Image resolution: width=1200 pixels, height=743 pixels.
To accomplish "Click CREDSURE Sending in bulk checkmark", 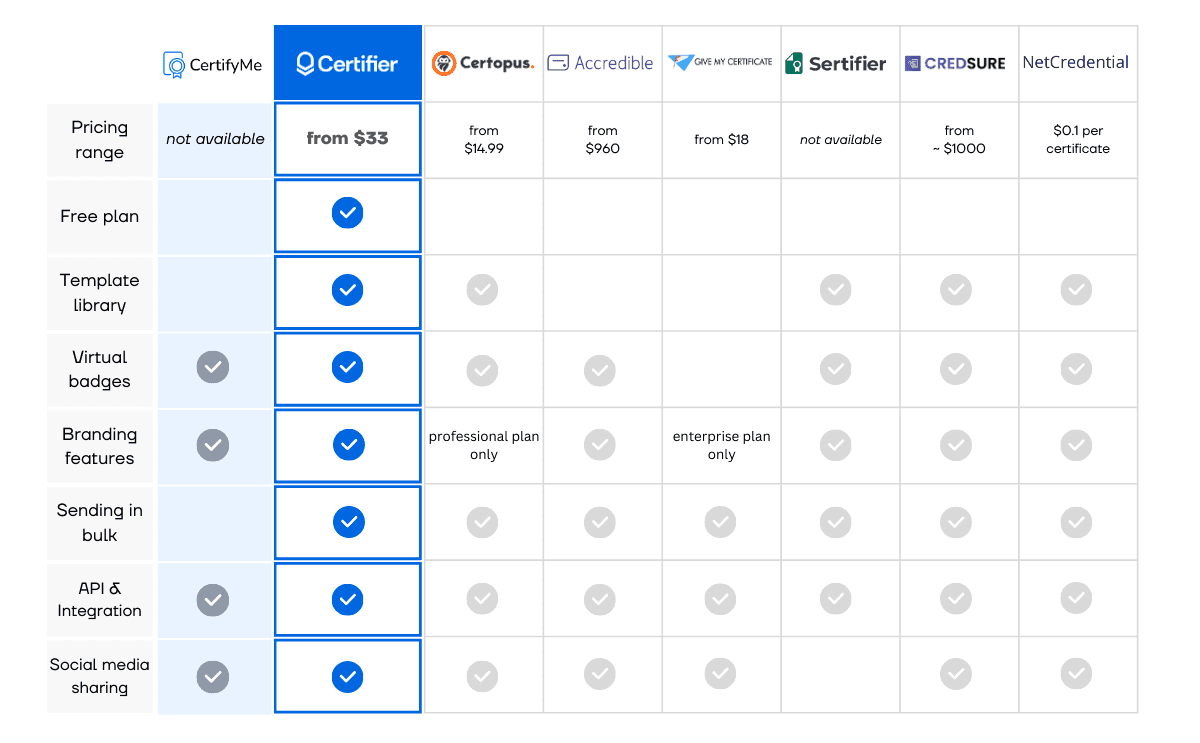I will point(956,522).
